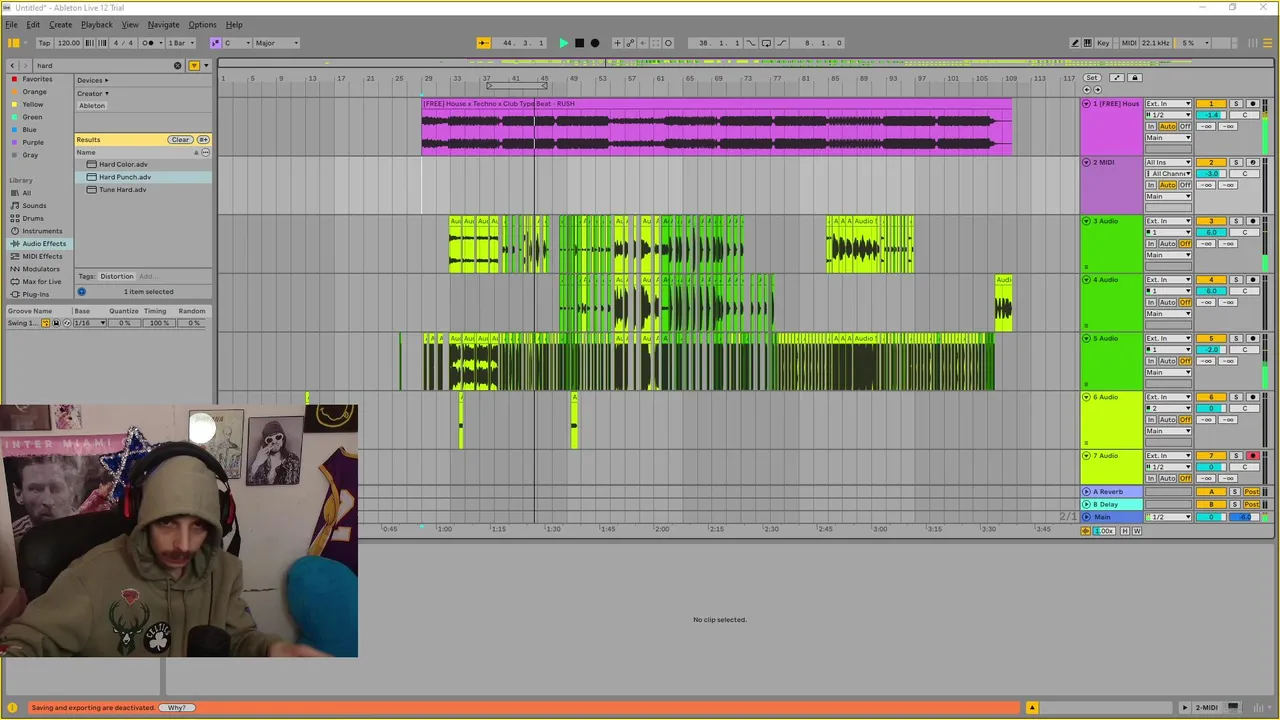Screen dimensions: 1280x720
Task: Toggle the browser filter view button
Action: coord(194,65)
